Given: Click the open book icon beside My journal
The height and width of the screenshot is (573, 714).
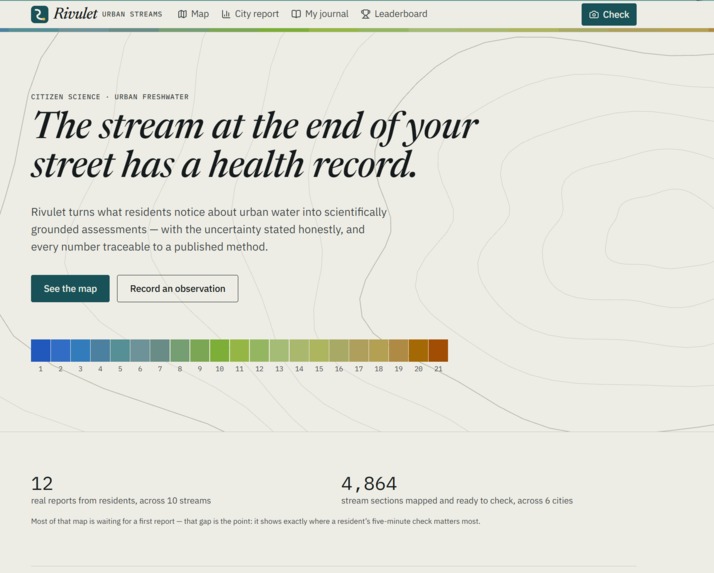Looking at the screenshot, I should point(296,14).
